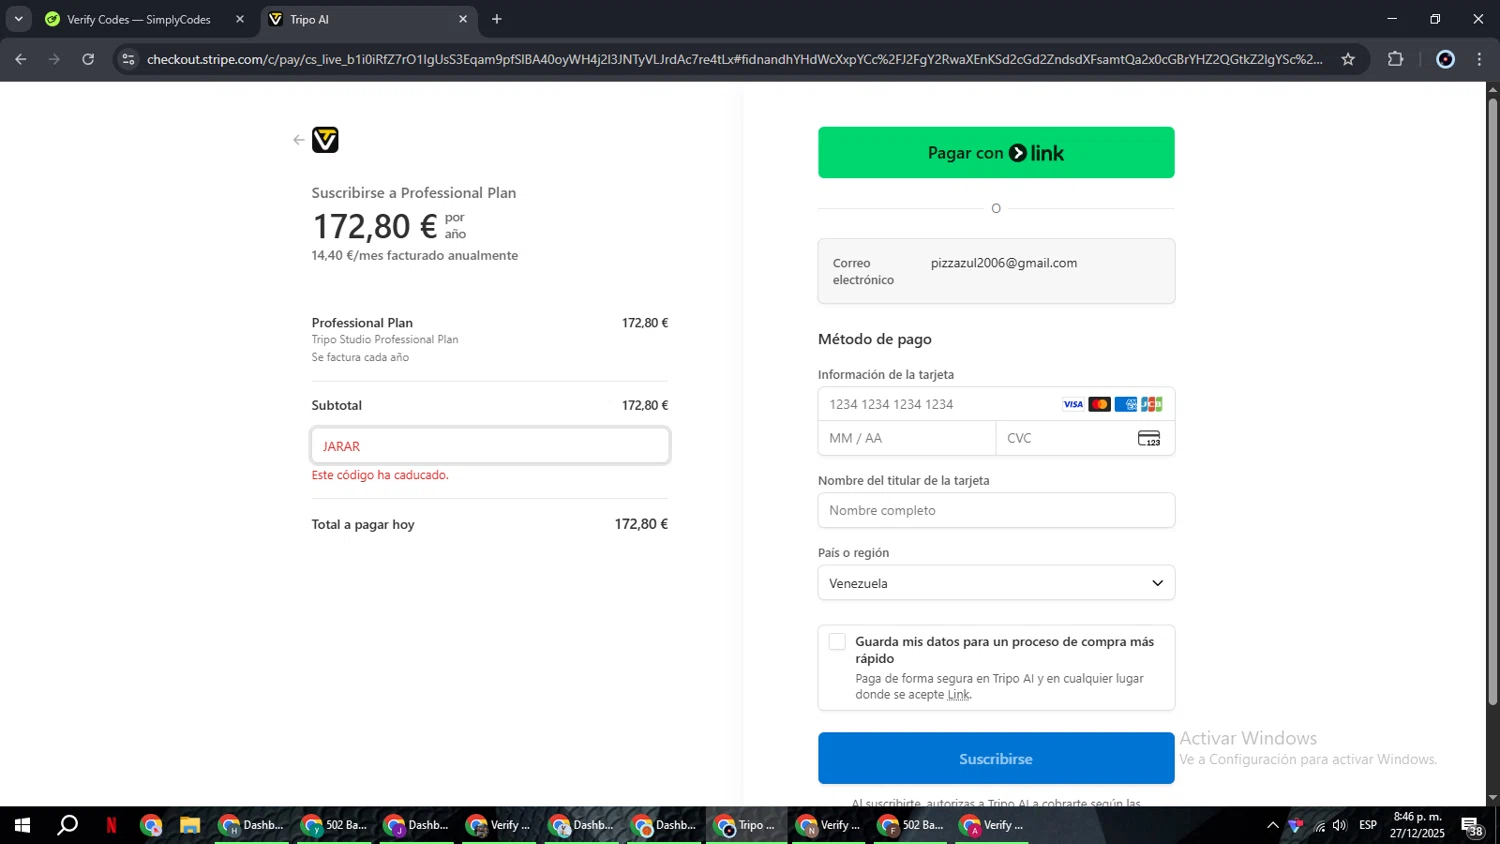Click 'Total a pagar hoy' label

(x=363, y=524)
